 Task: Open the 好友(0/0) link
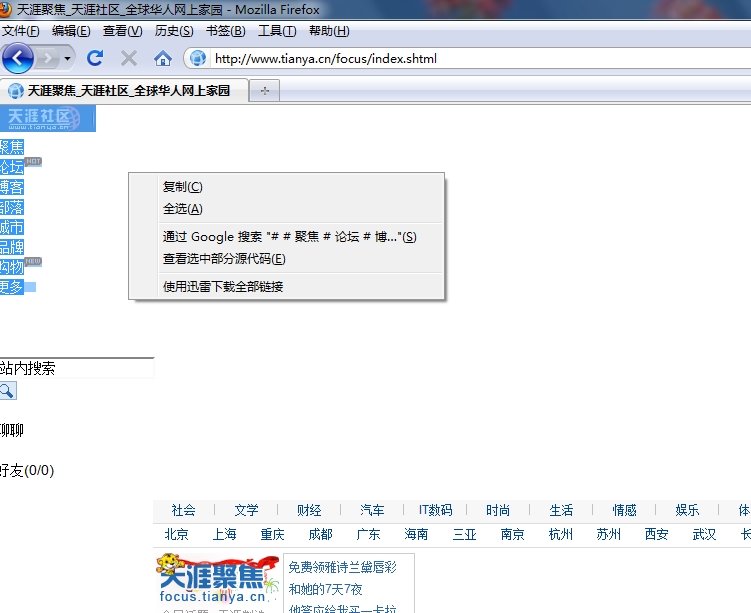[x=27, y=471]
